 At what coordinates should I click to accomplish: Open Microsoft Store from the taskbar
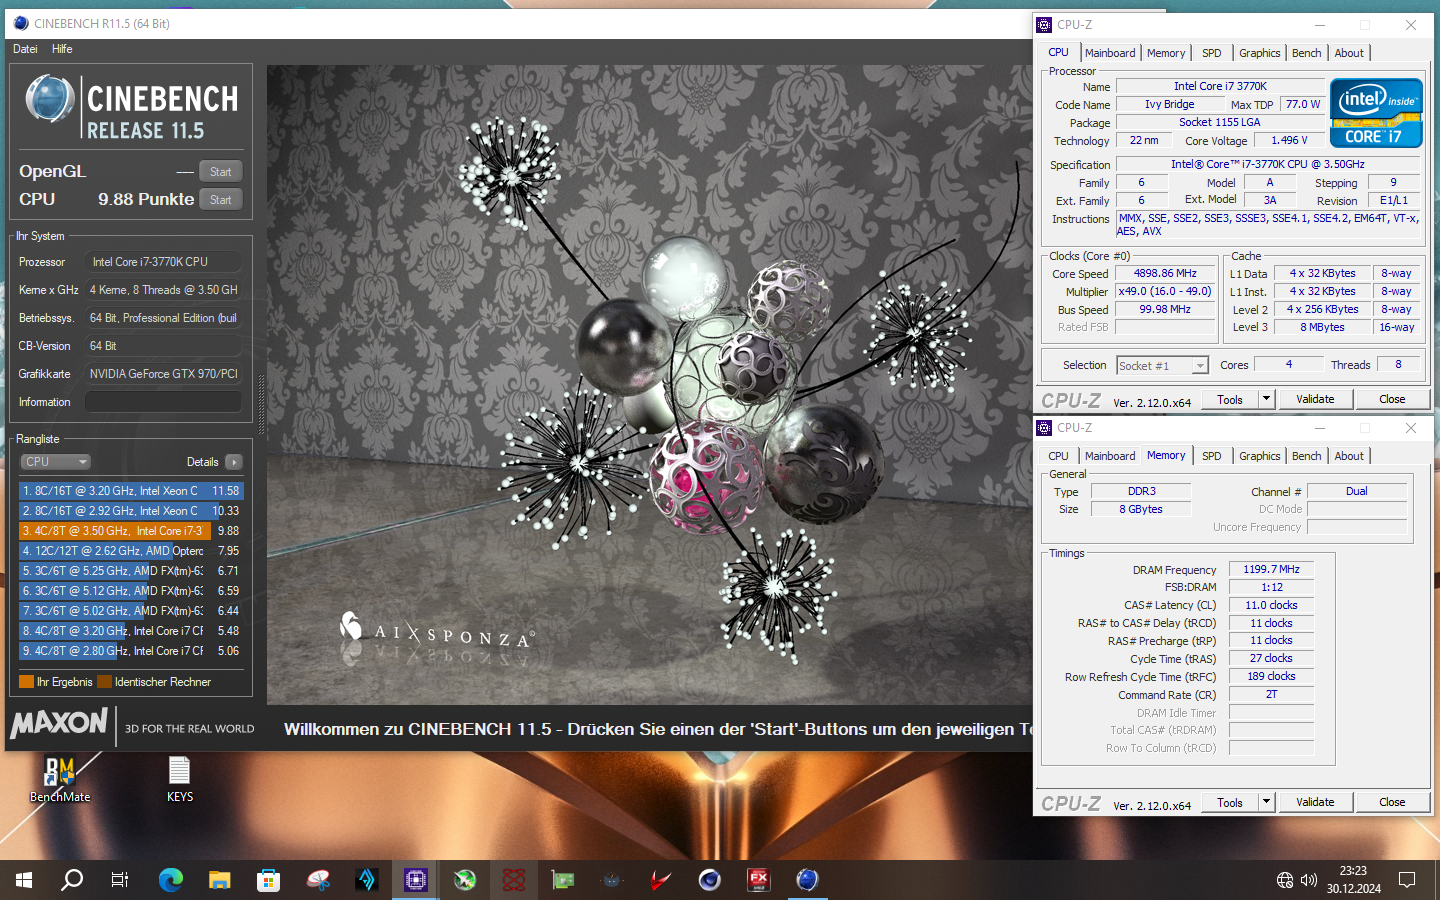[268, 880]
